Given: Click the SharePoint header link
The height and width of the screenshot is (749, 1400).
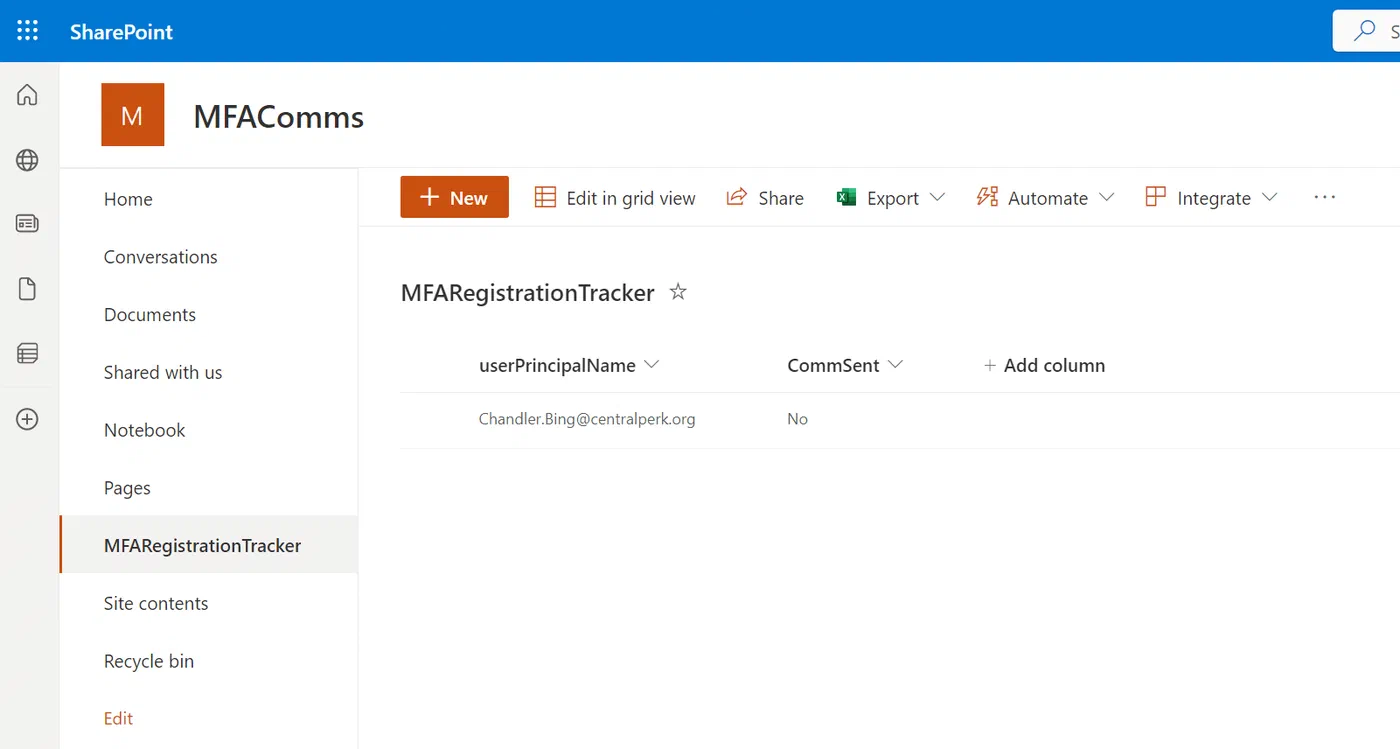Looking at the screenshot, I should (121, 31).
